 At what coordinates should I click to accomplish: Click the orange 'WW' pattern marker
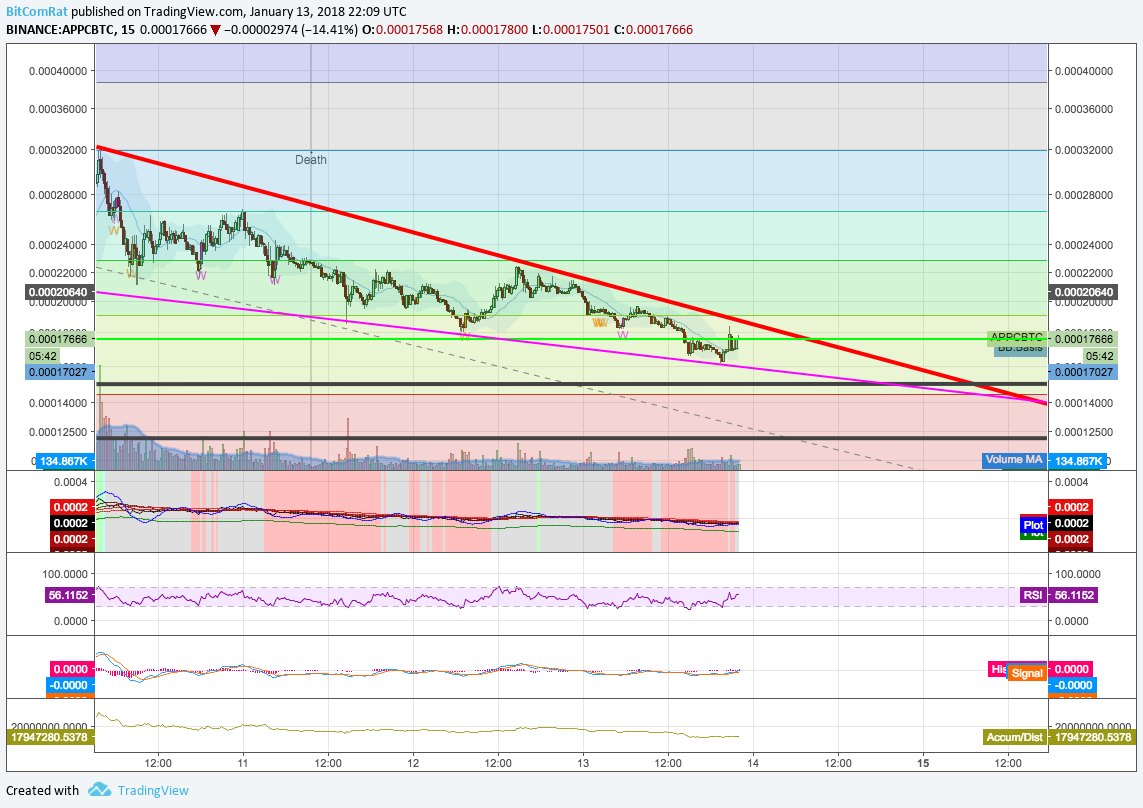click(599, 322)
